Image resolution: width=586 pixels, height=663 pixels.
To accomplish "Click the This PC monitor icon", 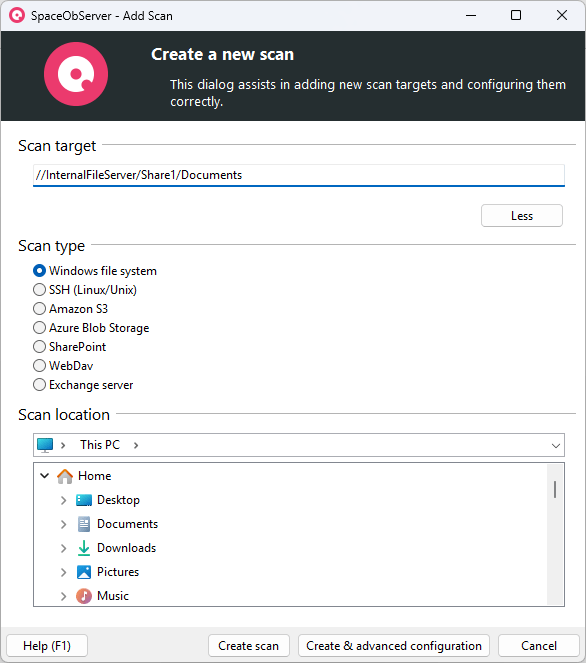I will (x=45, y=445).
